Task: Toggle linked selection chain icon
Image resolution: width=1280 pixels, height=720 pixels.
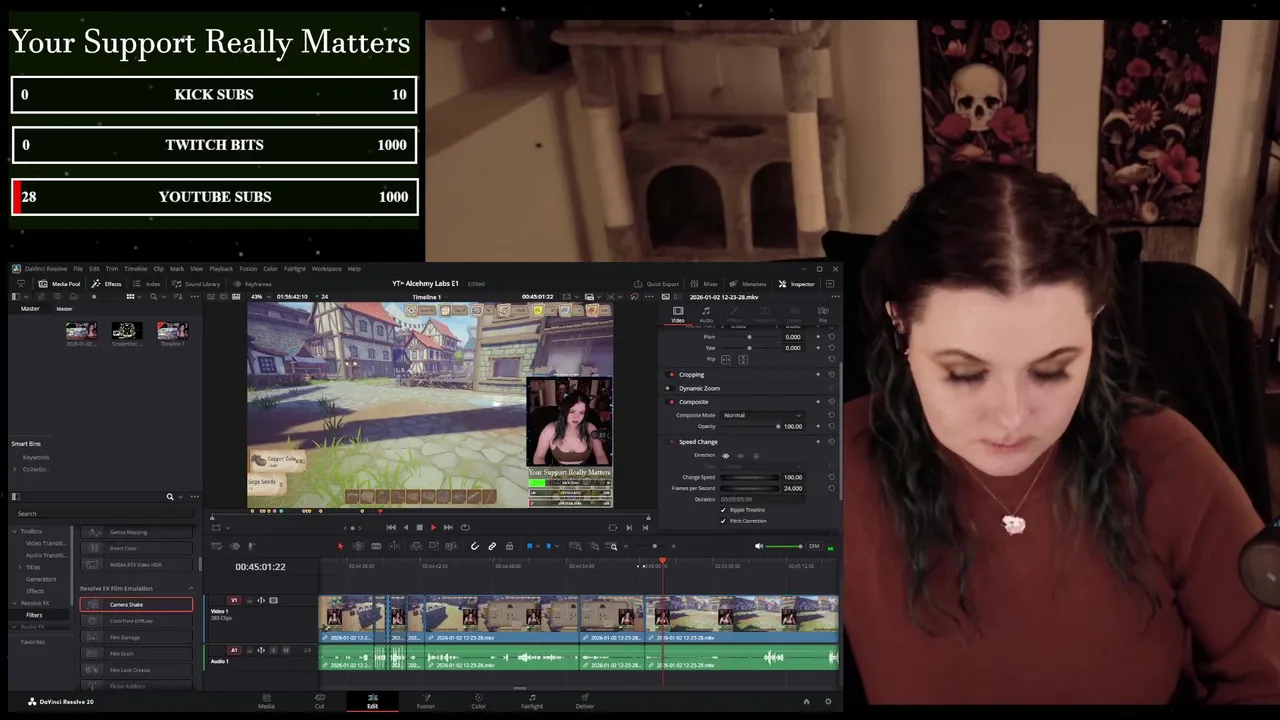Action: tap(492, 546)
